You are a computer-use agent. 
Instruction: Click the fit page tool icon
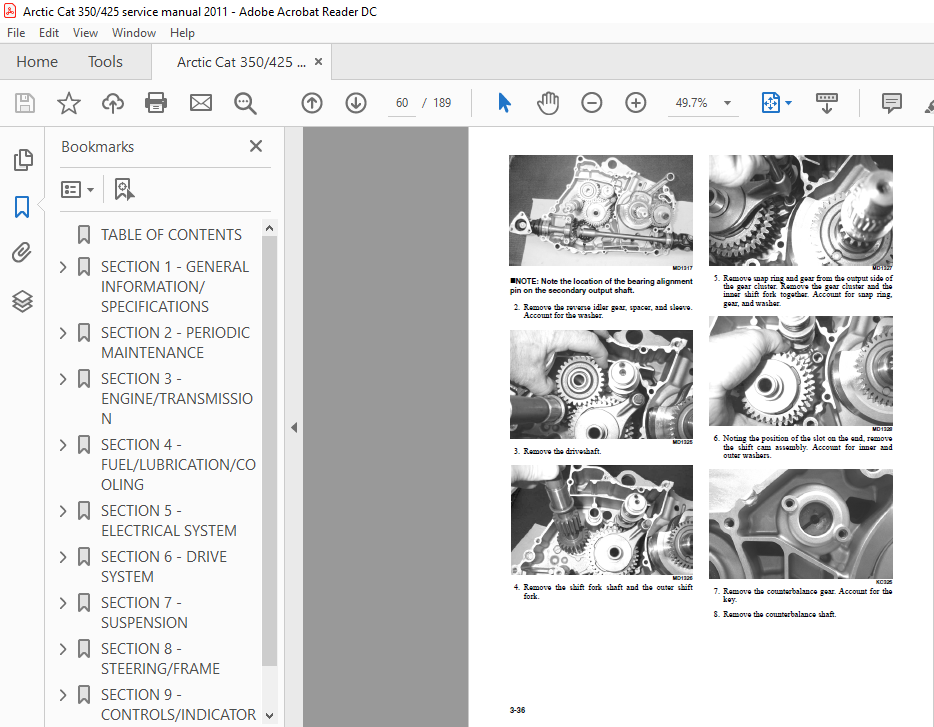(770, 103)
